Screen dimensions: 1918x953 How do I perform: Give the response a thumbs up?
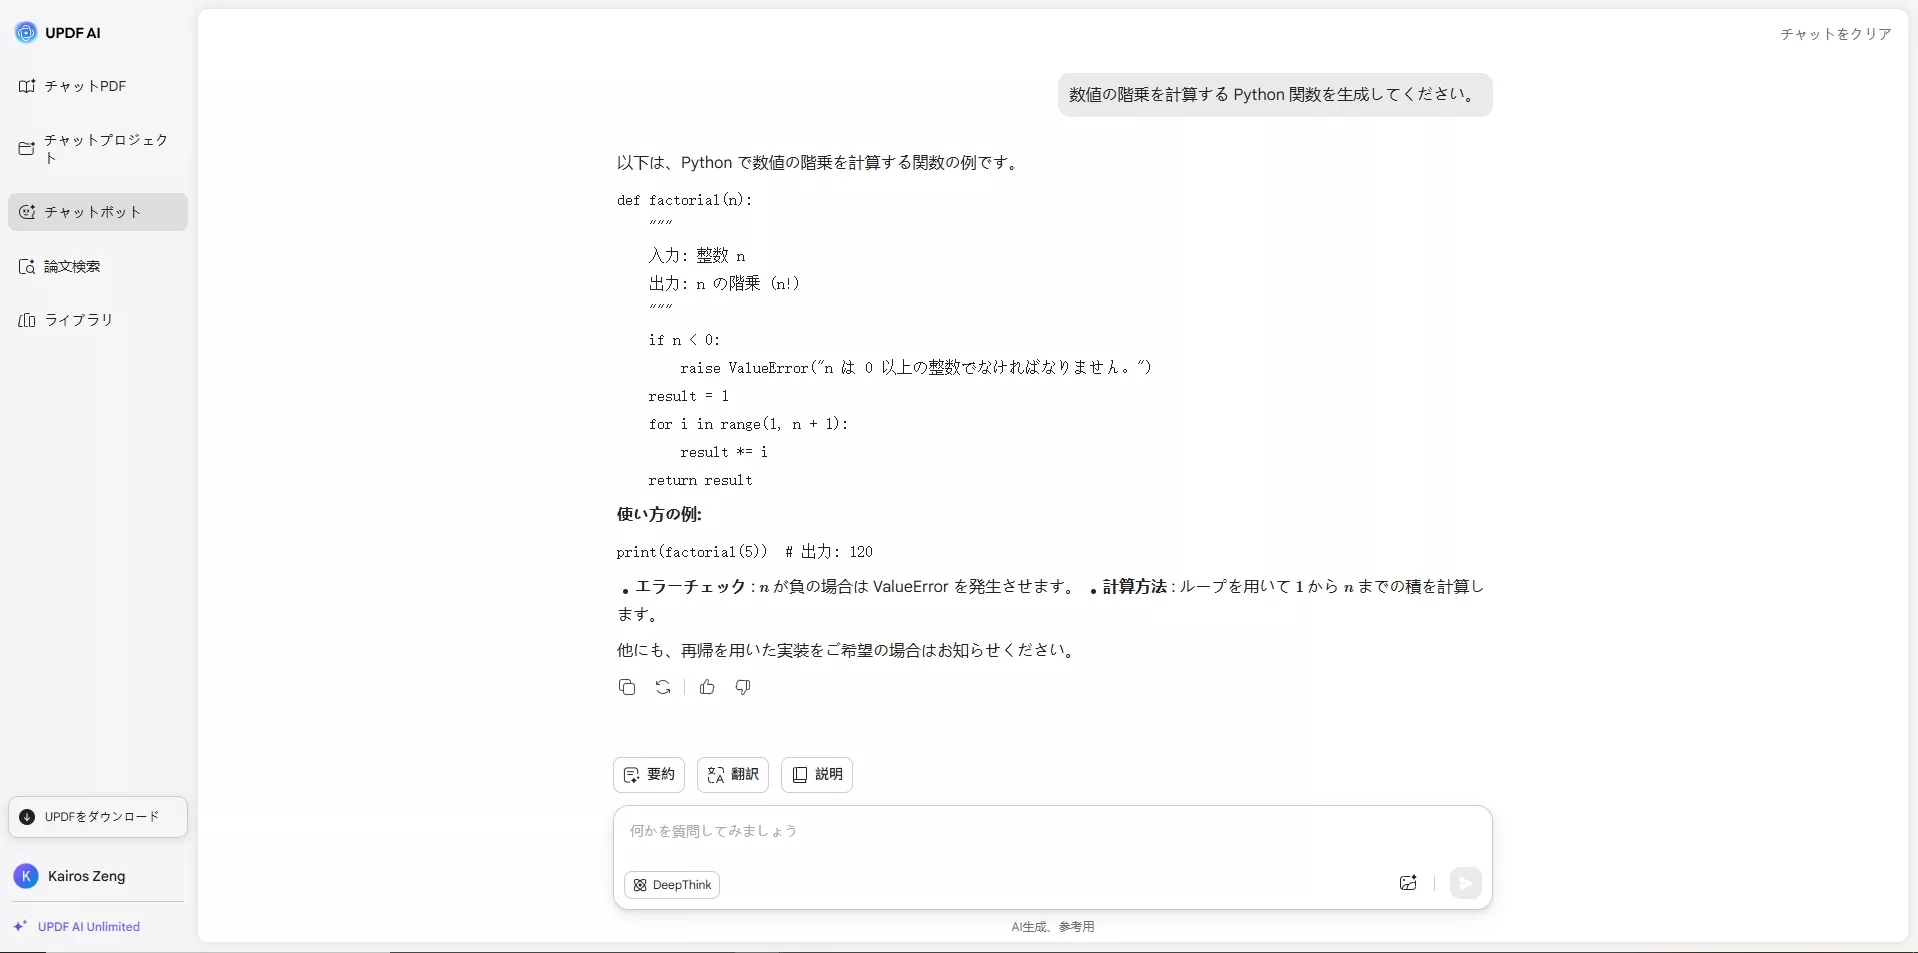pos(707,687)
